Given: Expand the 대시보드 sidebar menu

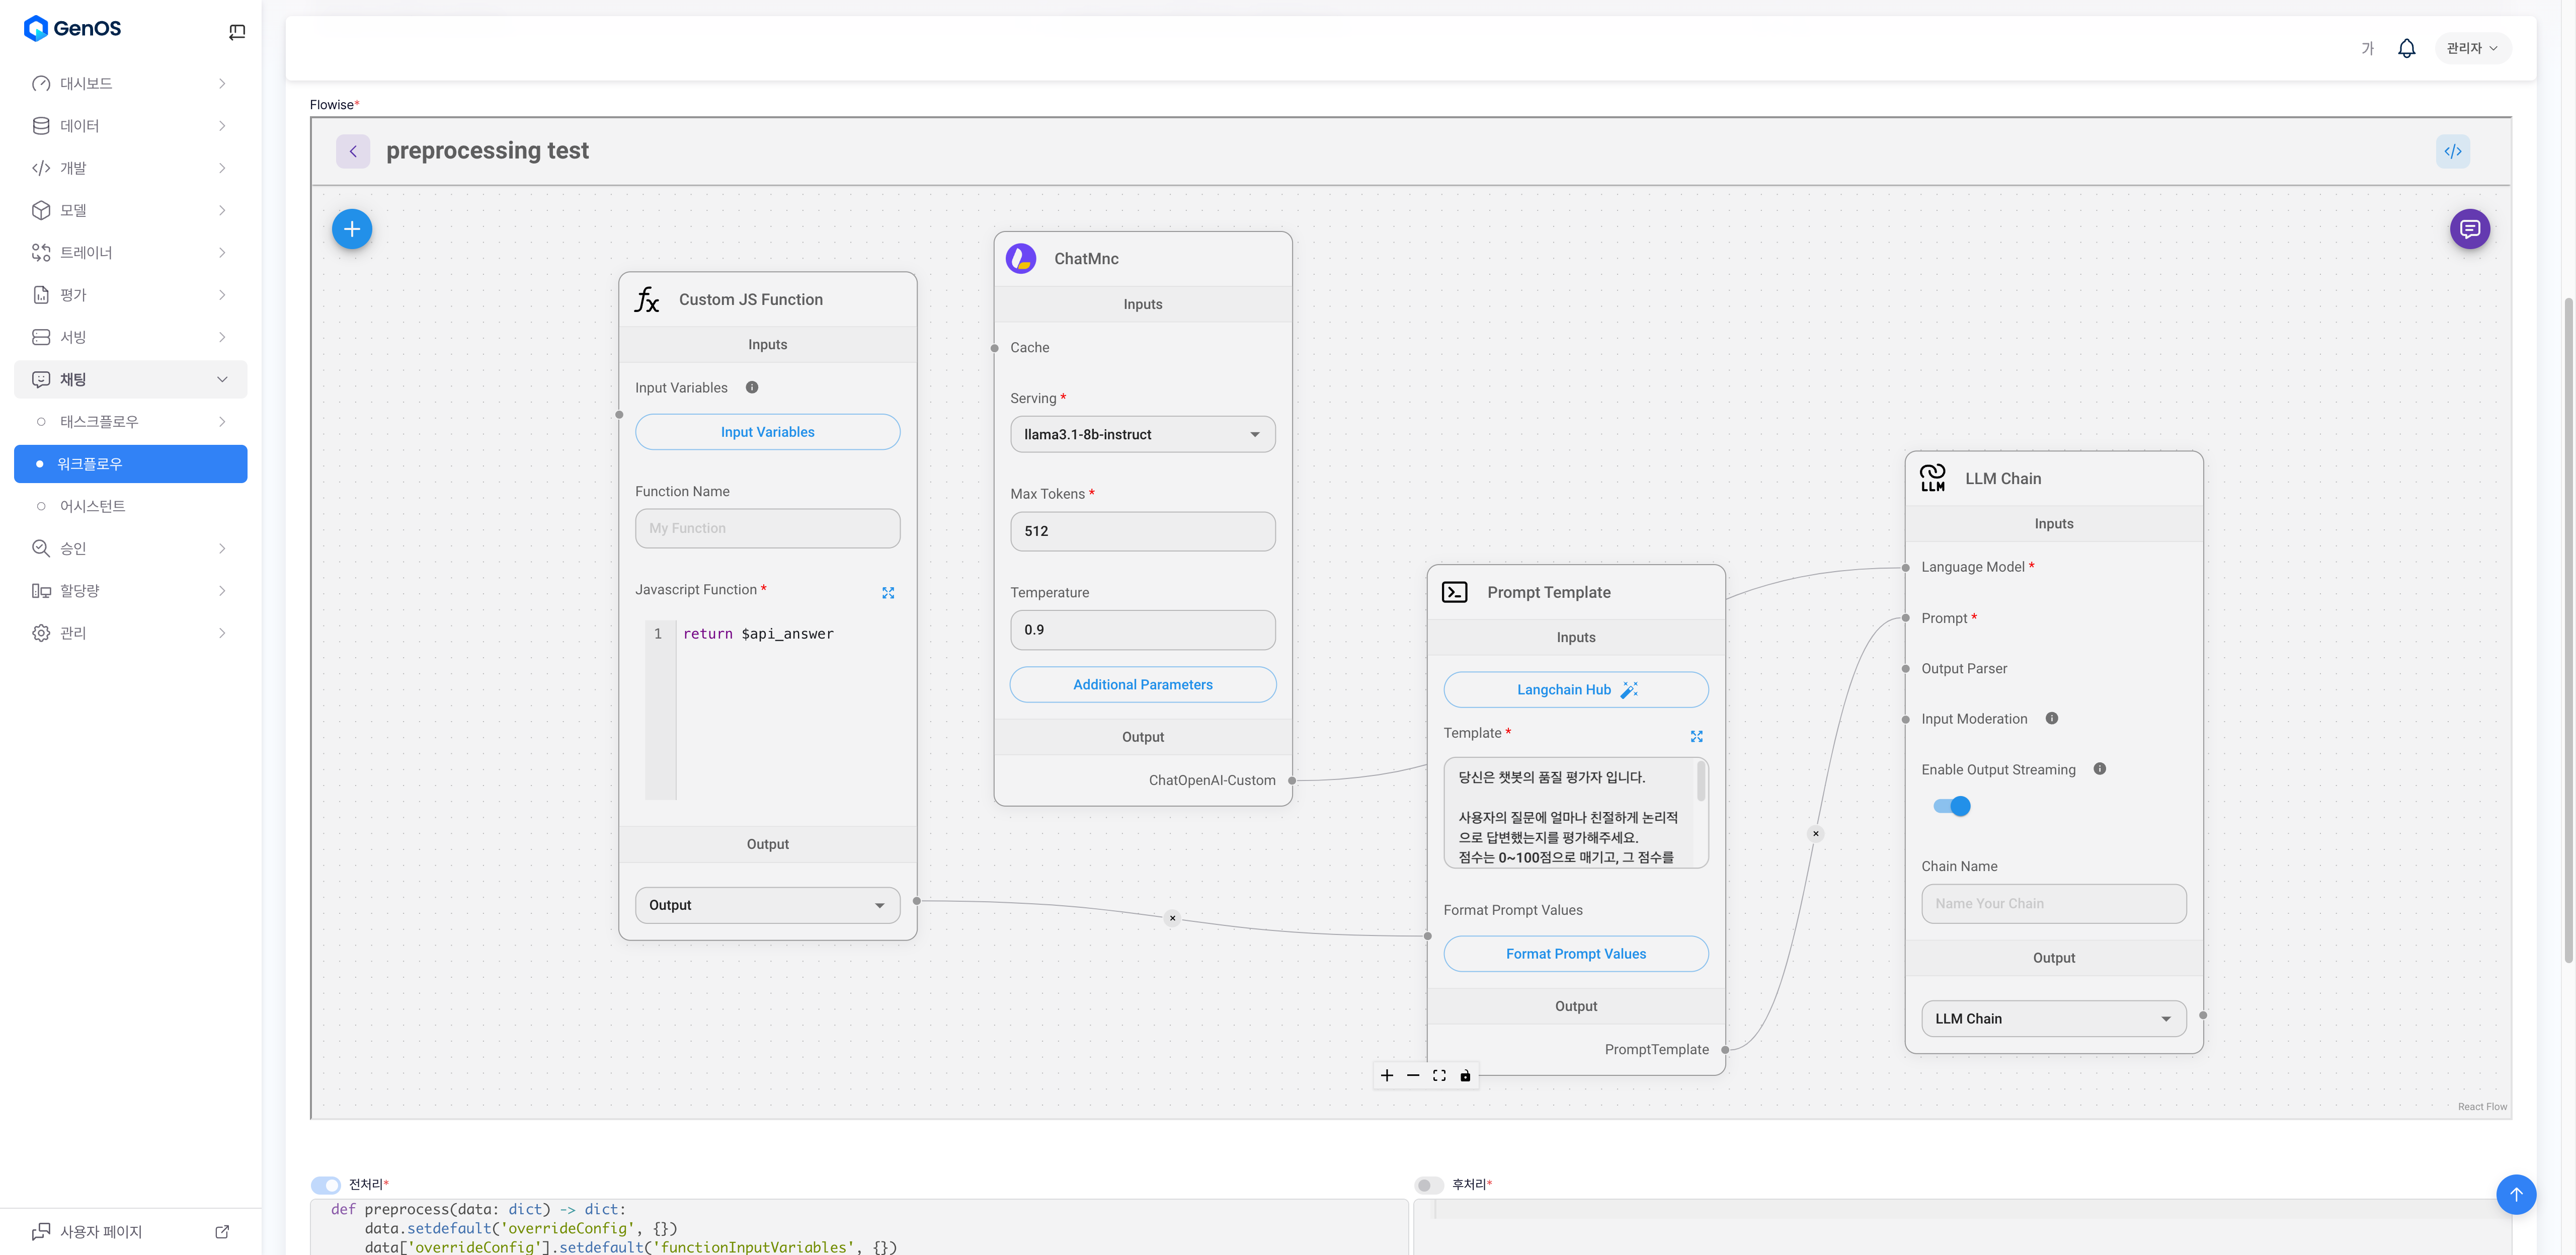Looking at the screenshot, I should click(130, 83).
